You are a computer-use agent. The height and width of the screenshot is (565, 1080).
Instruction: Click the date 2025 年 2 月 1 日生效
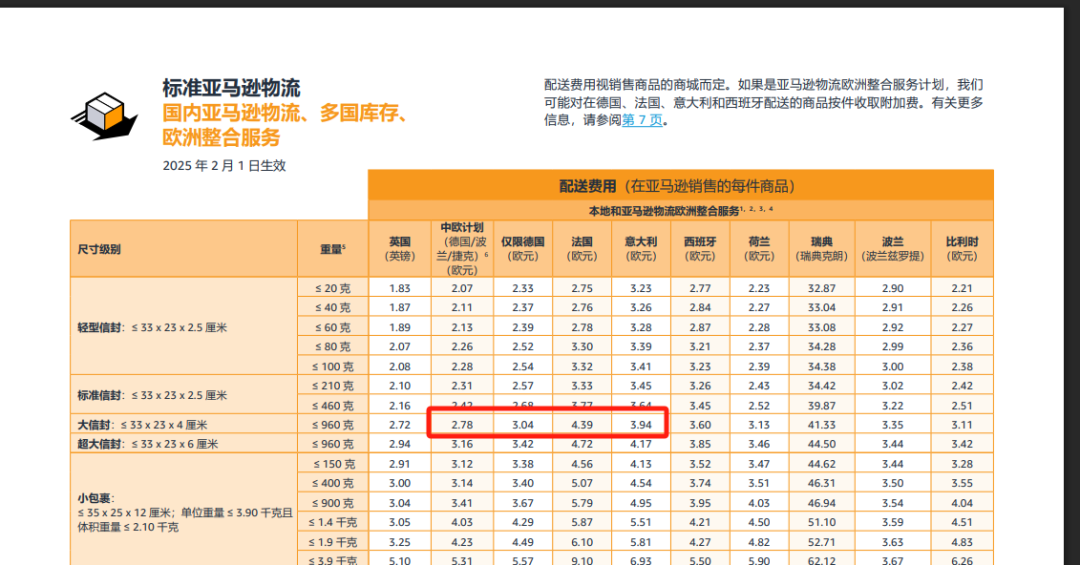(224, 165)
